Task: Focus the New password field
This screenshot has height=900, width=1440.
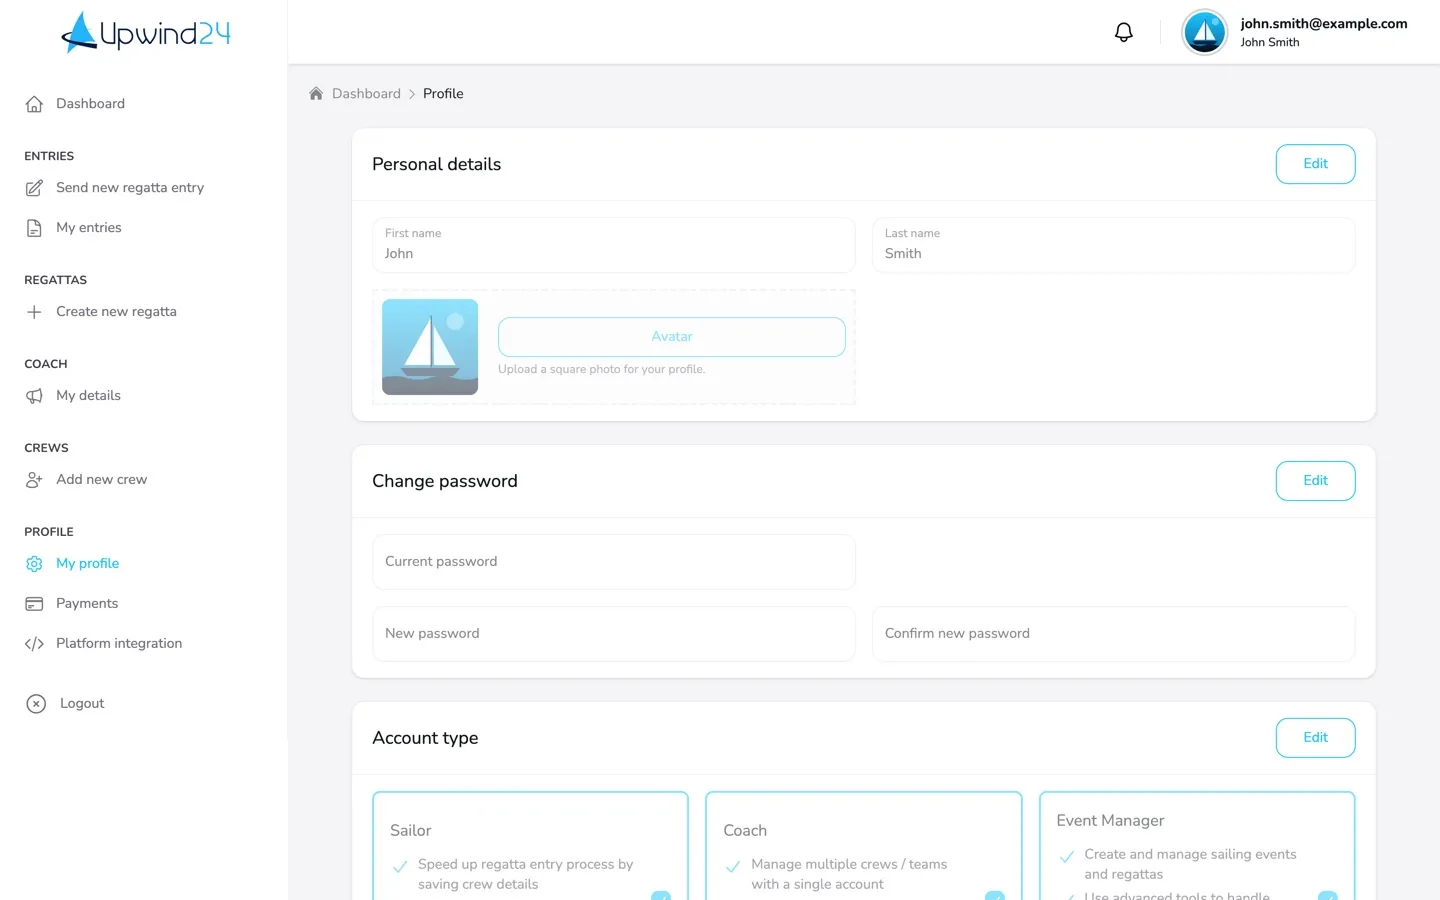Action: pyautogui.click(x=614, y=634)
